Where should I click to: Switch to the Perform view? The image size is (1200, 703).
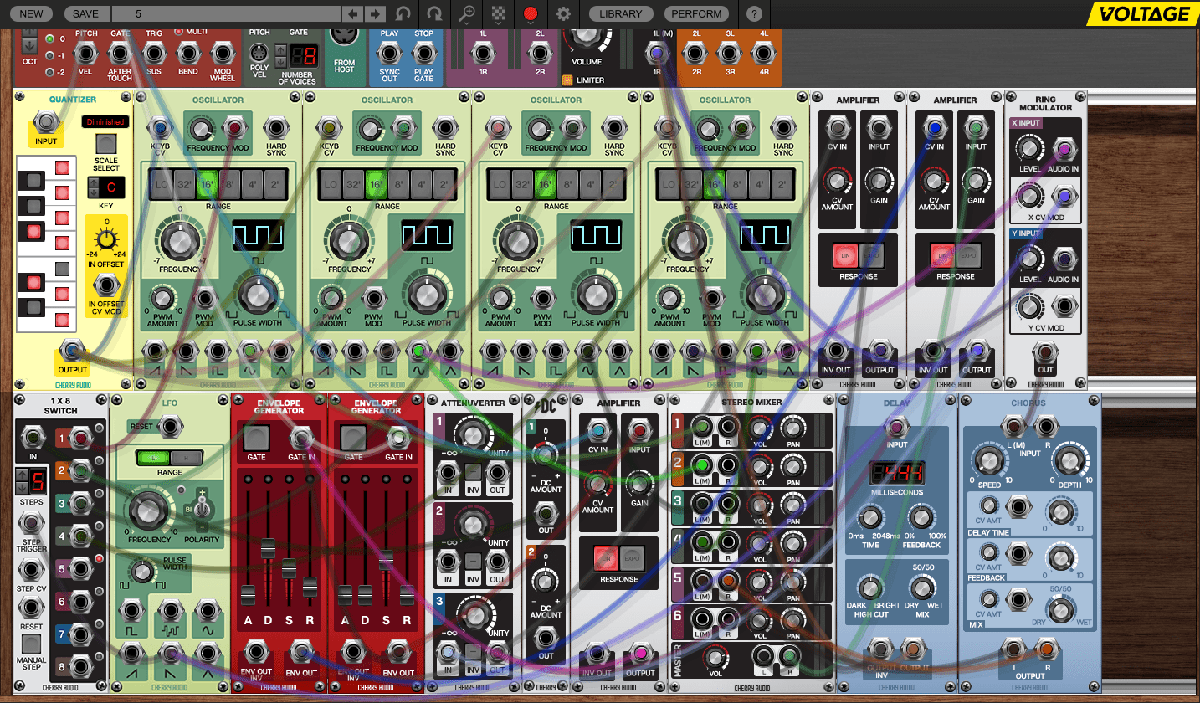point(696,15)
